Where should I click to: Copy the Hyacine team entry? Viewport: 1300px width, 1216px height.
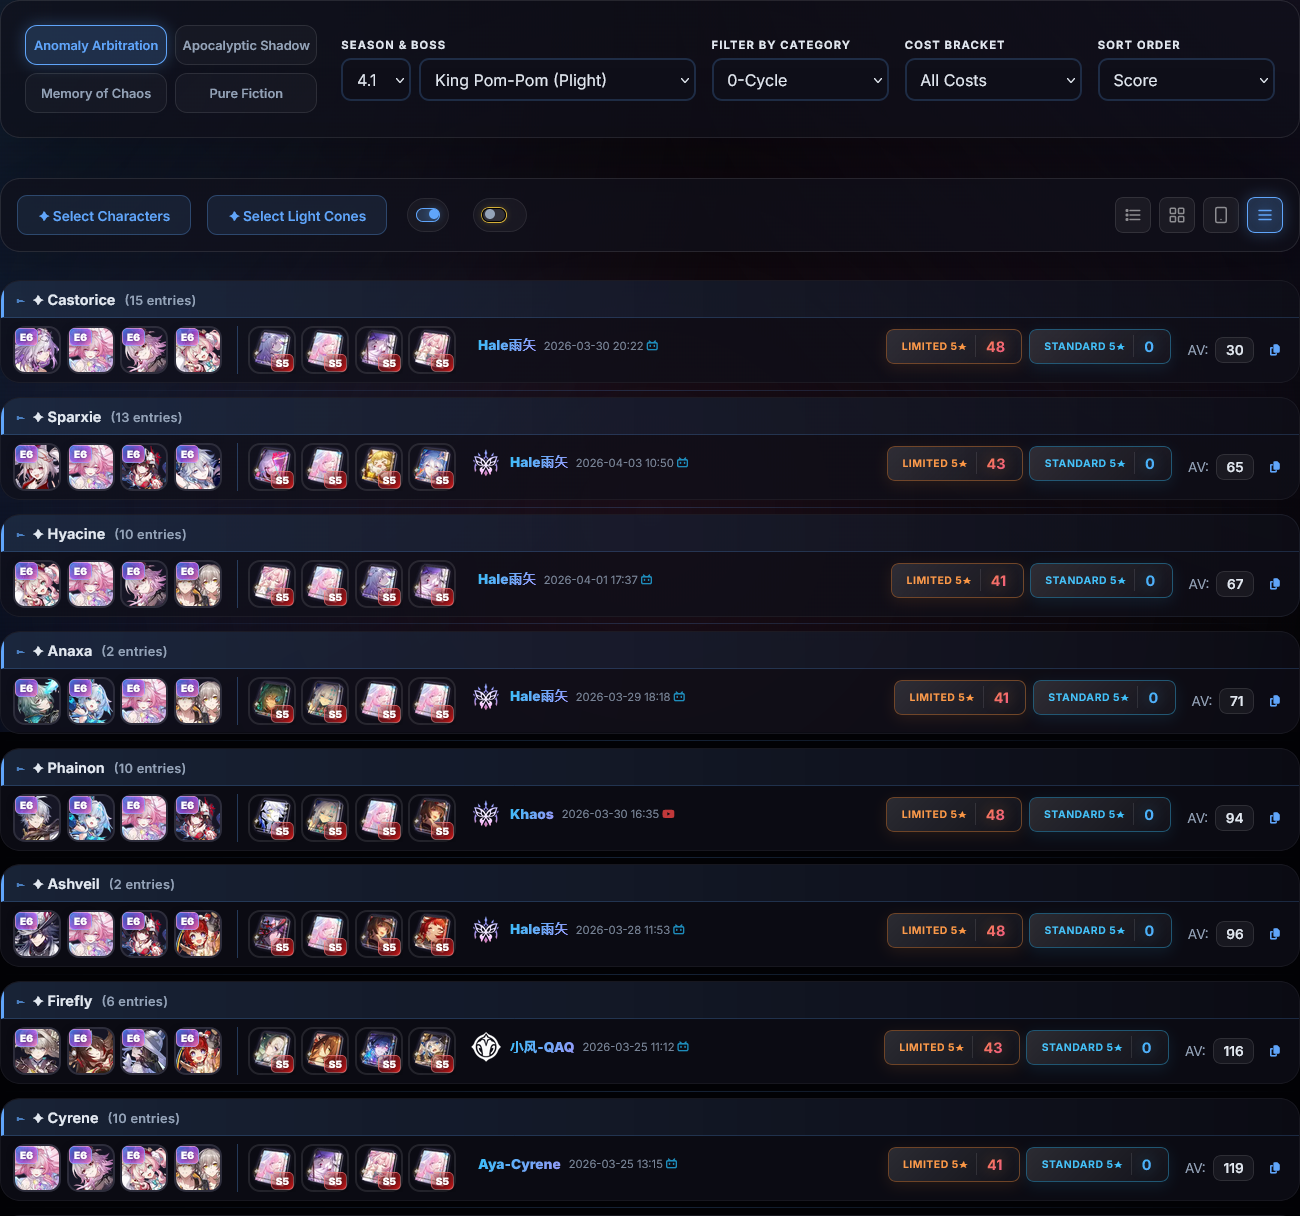[x=1275, y=584]
